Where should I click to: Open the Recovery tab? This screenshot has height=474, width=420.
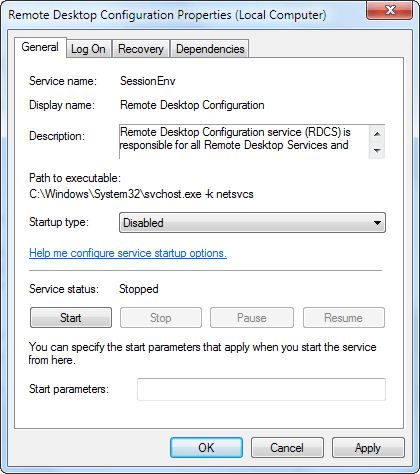point(141,49)
